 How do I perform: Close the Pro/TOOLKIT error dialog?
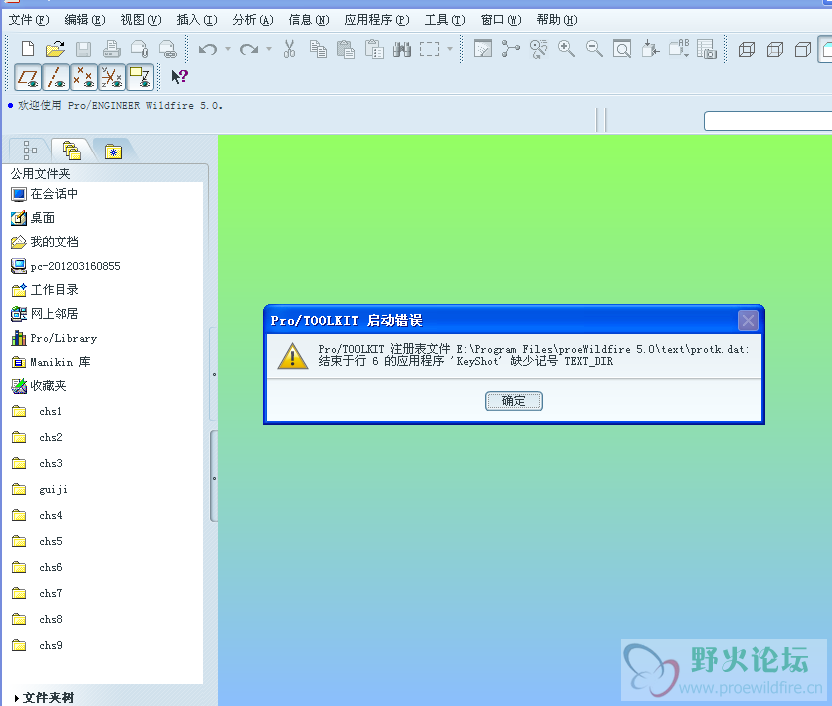[x=748, y=320]
